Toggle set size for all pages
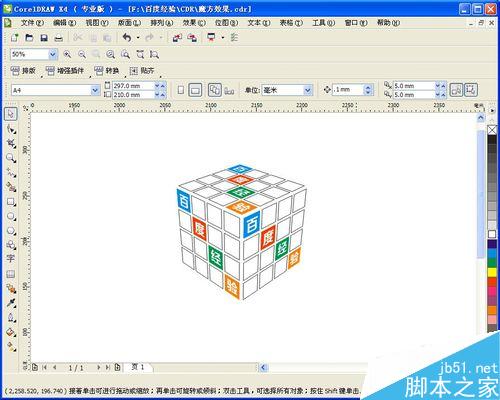This screenshot has height=400, width=500. 214,90
